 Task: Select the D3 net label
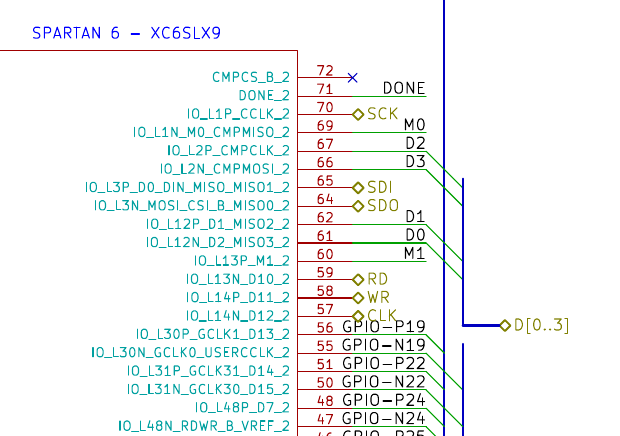[x=416, y=161]
